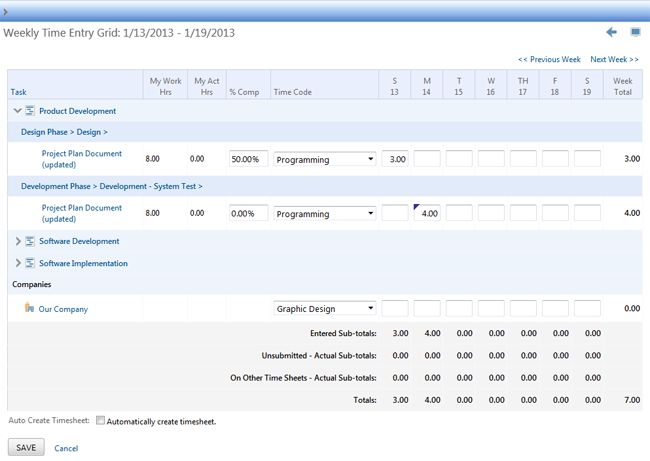Click the SAVE button

click(x=26, y=448)
